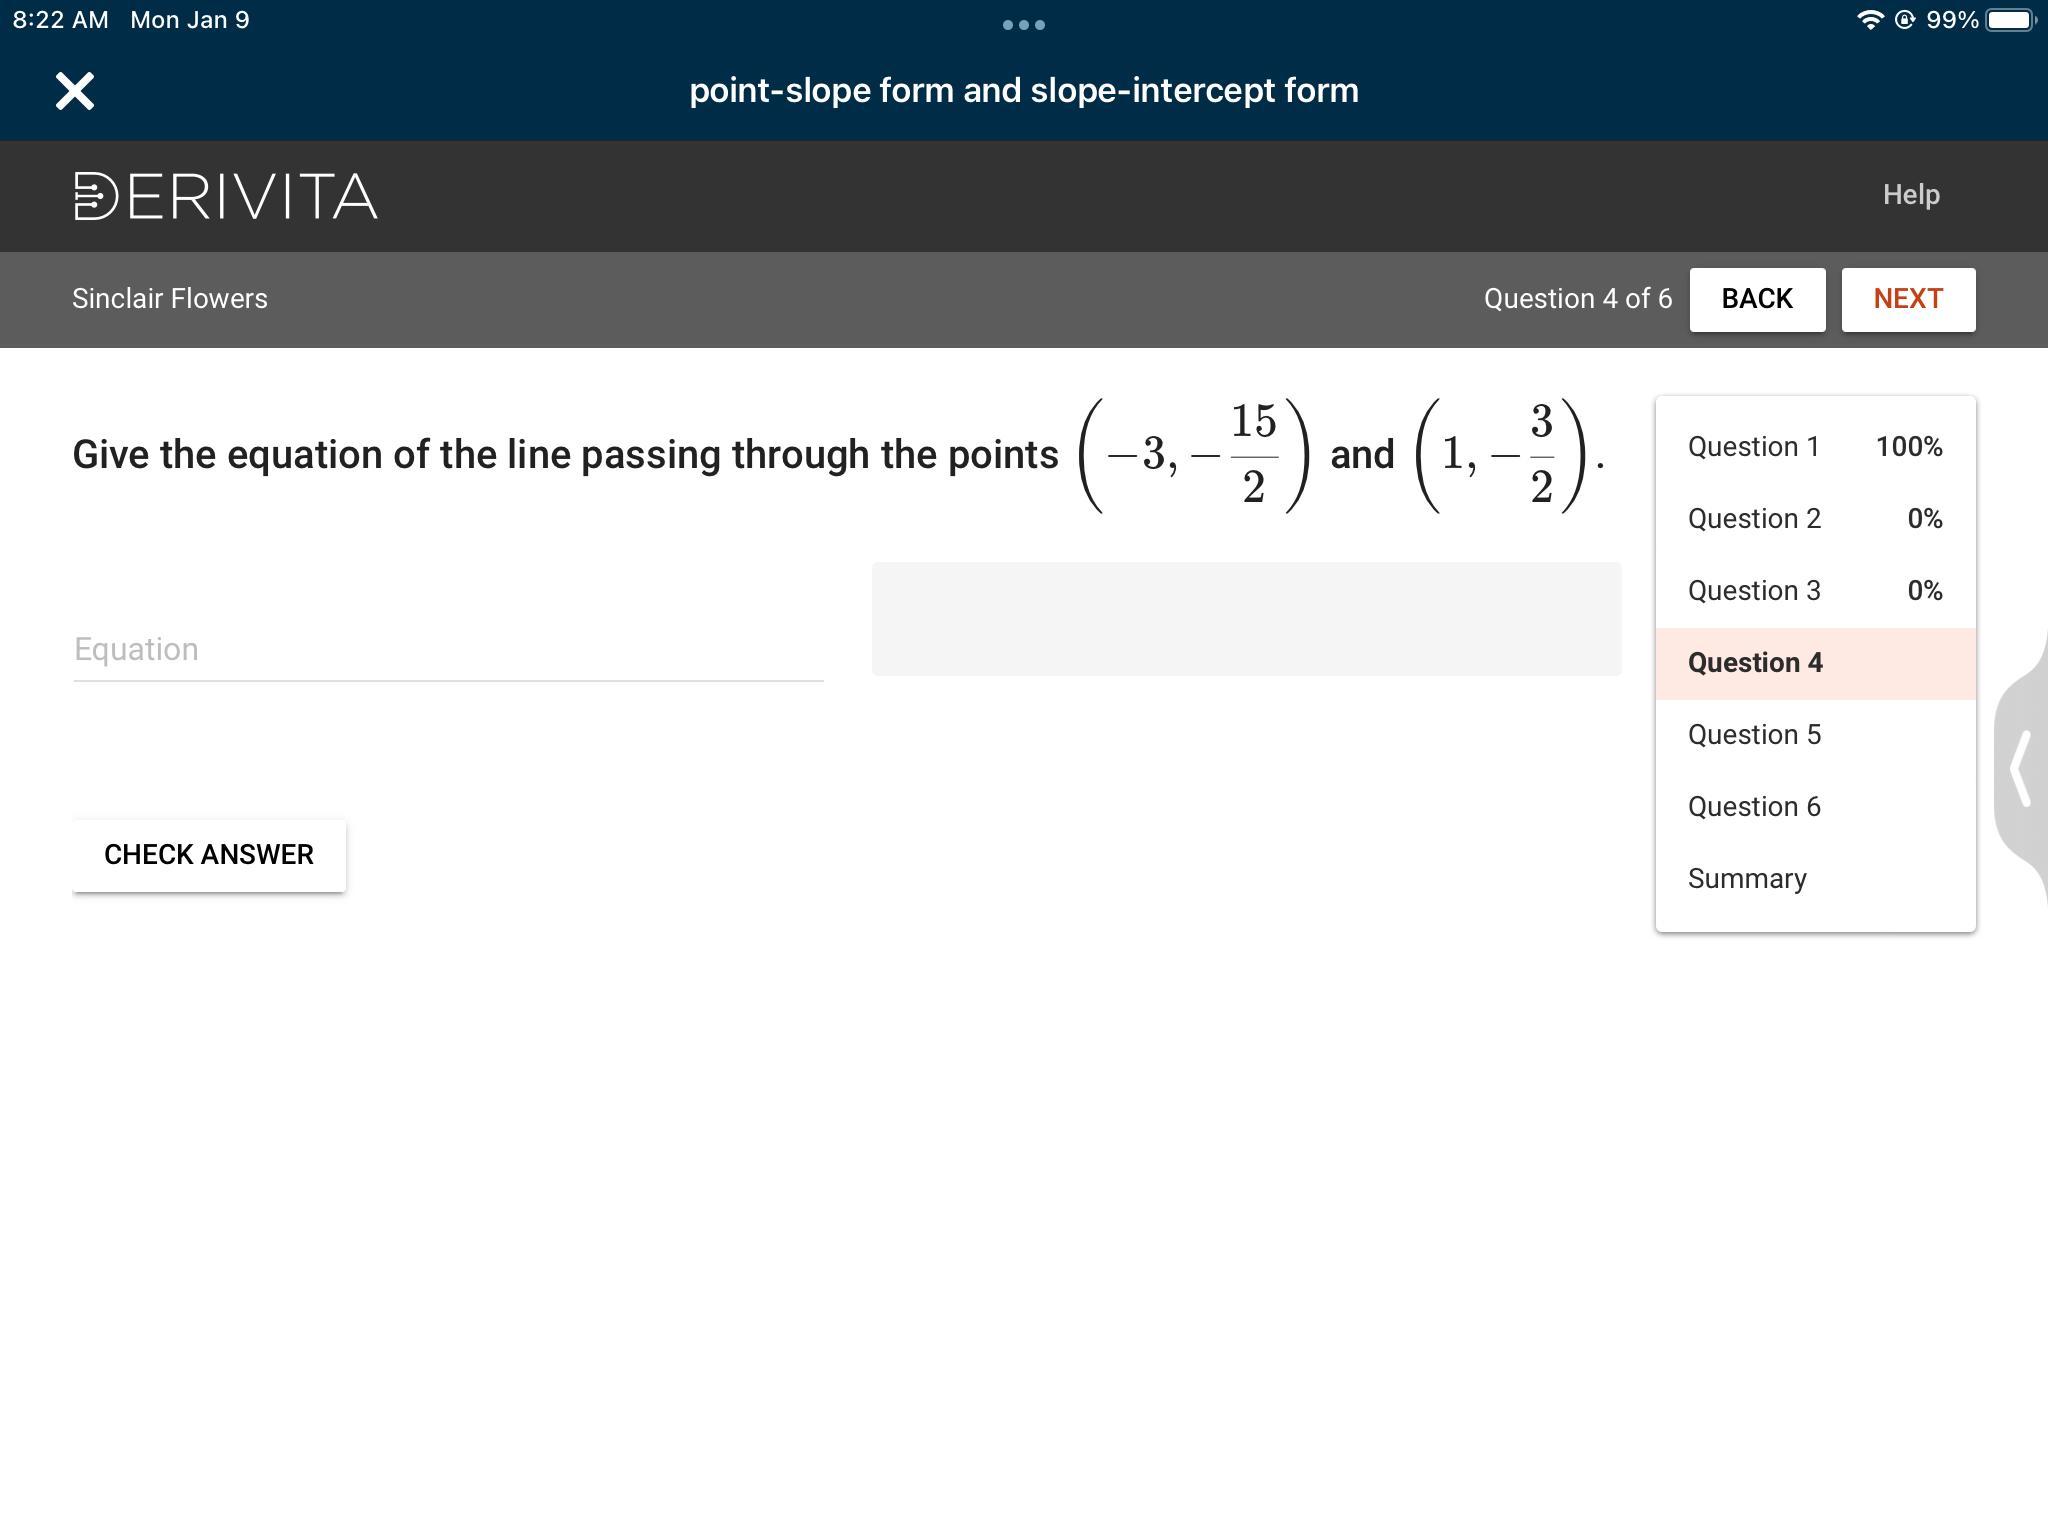Navigate to Question 5
The height and width of the screenshot is (1536, 2048).
coord(1754,735)
